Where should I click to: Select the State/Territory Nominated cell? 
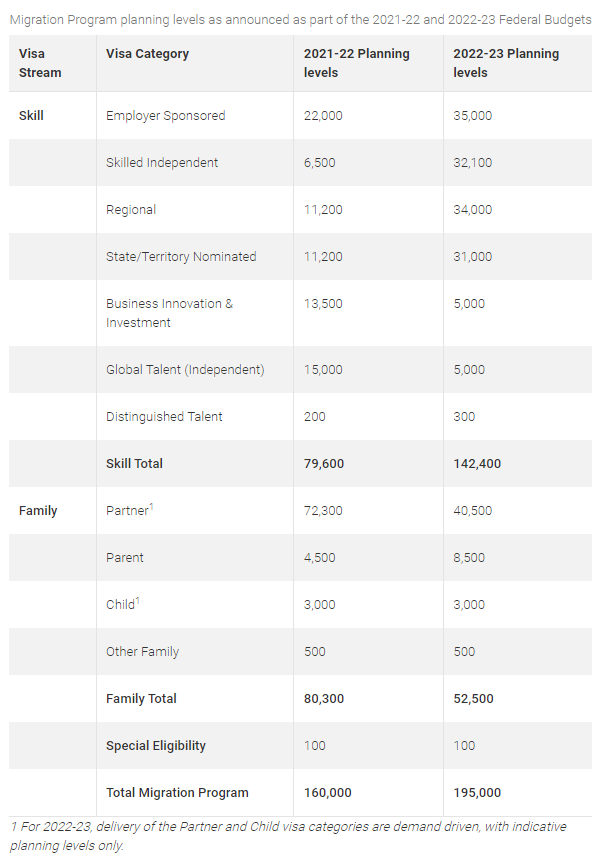(181, 257)
